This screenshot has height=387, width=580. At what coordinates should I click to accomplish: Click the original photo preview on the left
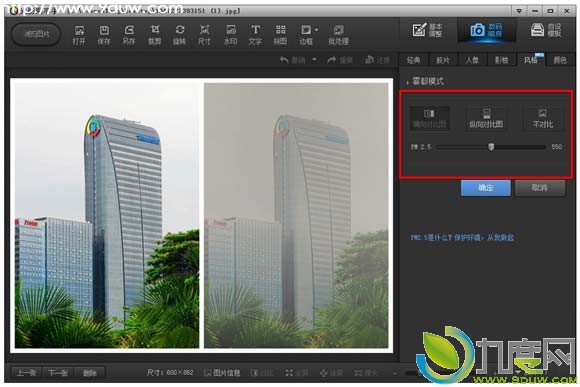(x=107, y=215)
